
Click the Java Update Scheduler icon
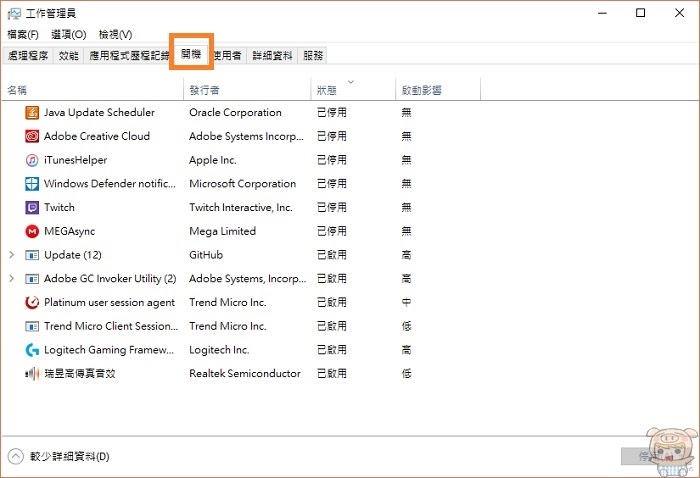[x=32, y=112]
